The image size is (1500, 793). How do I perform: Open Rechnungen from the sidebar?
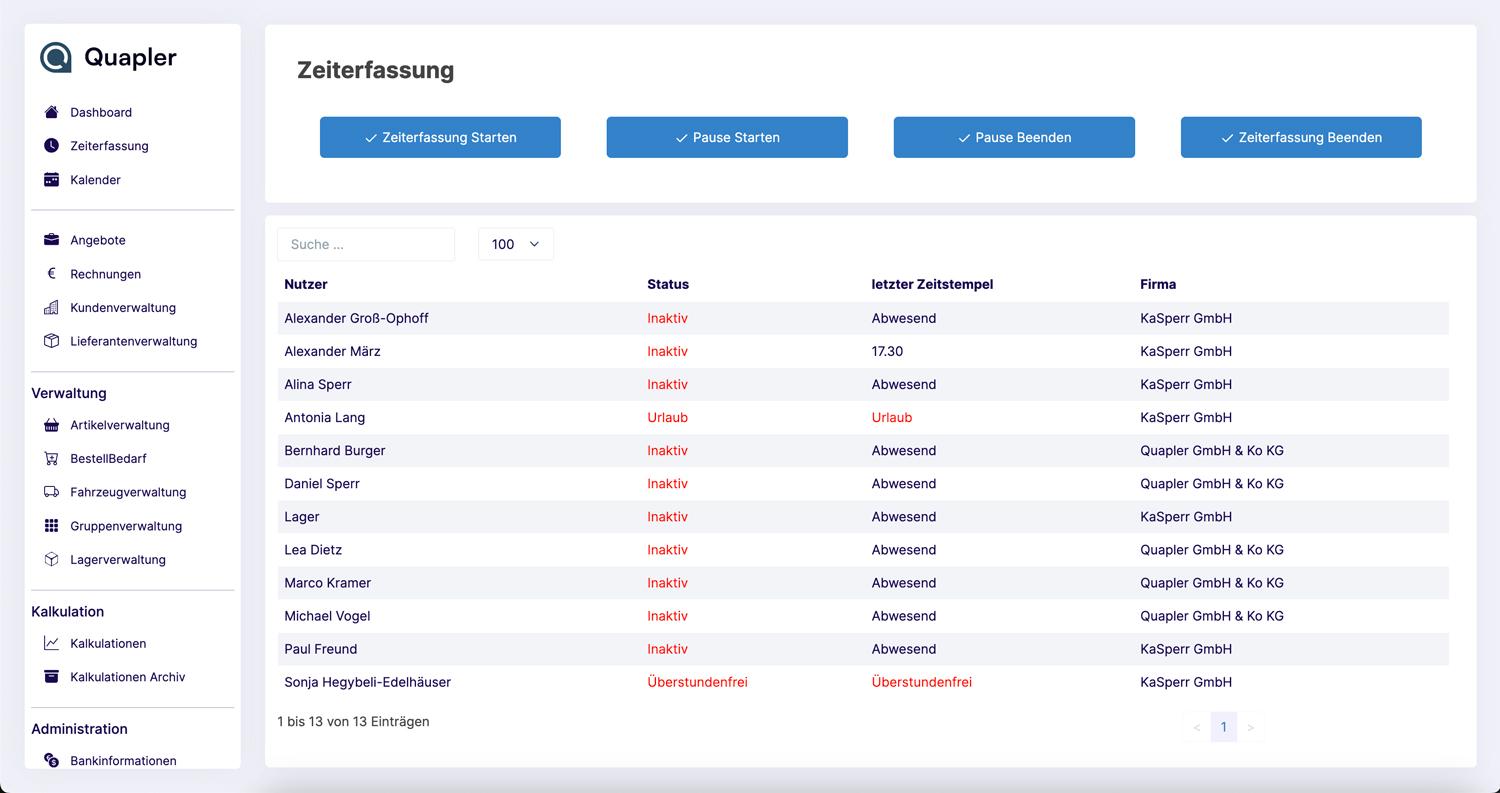coord(105,274)
